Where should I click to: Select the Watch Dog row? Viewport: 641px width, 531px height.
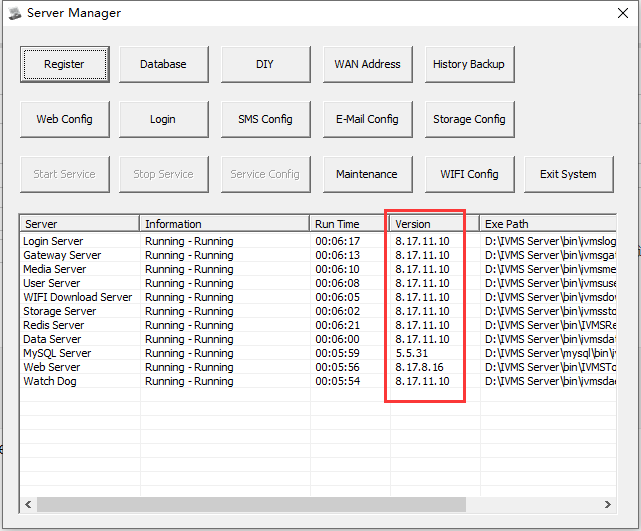tap(318, 381)
